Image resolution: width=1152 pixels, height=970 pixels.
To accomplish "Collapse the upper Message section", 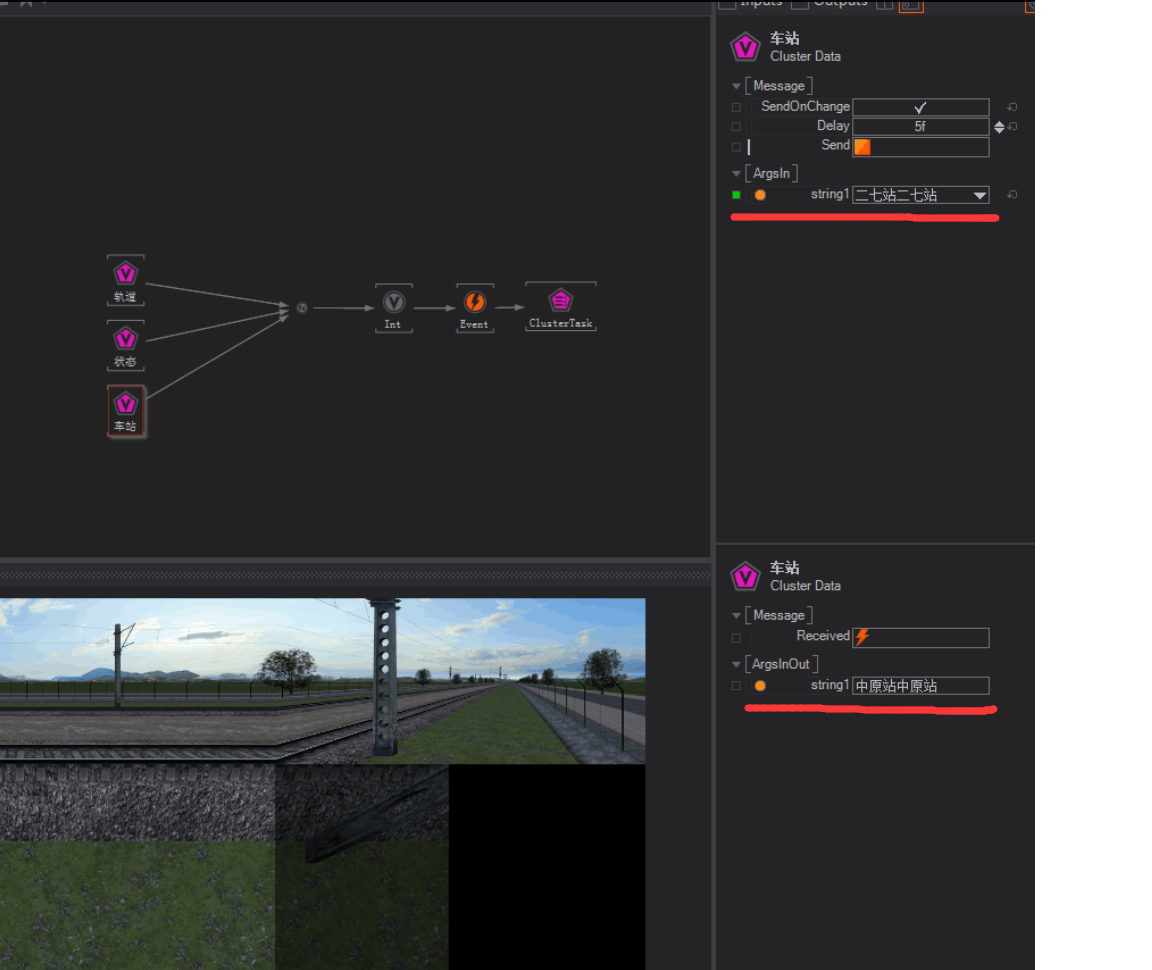I will click(x=737, y=86).
